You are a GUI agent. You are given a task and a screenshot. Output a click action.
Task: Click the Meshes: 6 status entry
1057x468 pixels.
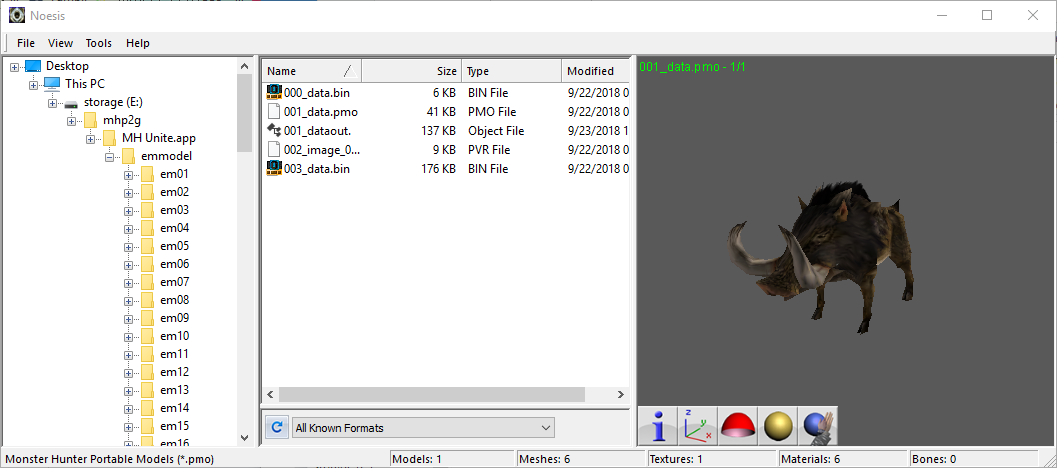pyautogui.click(x=545, y=459)
